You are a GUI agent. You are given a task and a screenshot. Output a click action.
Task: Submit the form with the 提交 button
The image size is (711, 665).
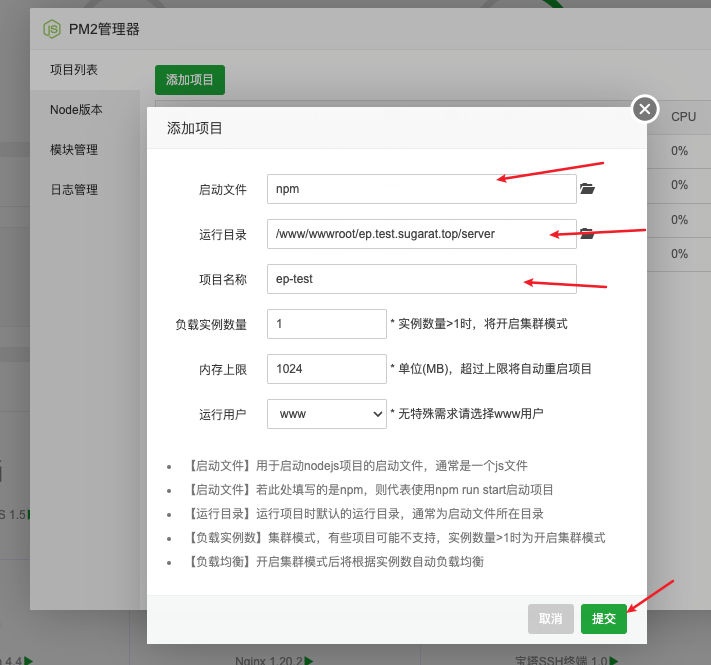[604, 619]
